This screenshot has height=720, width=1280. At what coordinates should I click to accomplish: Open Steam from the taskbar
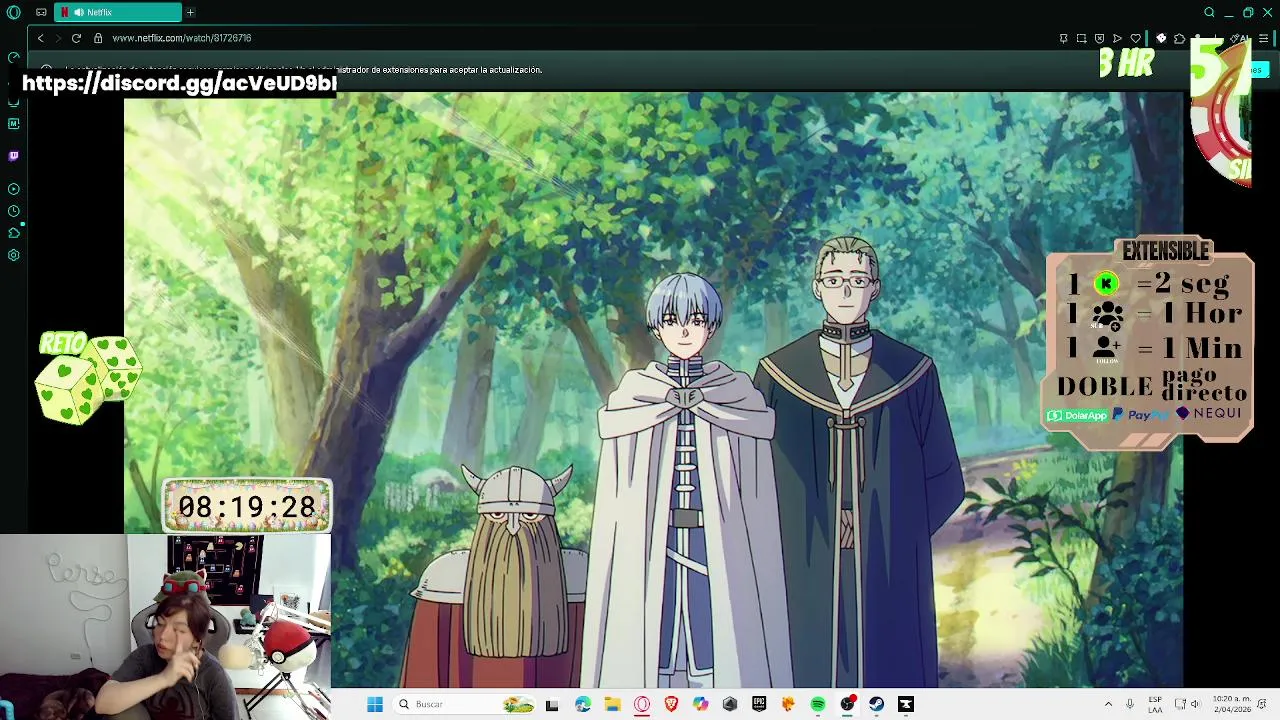click(x=877, y=704)
